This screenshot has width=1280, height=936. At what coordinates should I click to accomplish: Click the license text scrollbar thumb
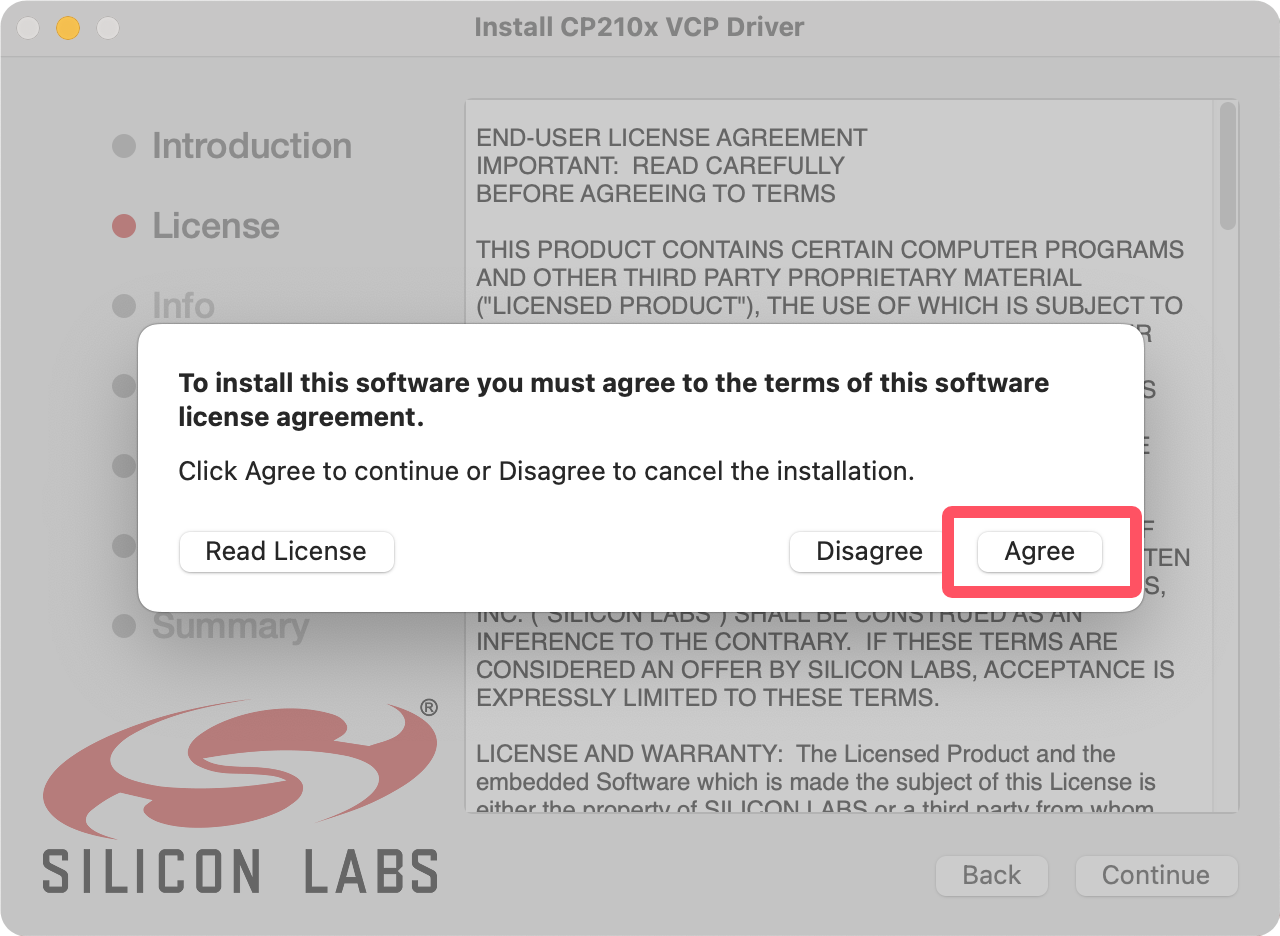click(x=1227, y=166)
